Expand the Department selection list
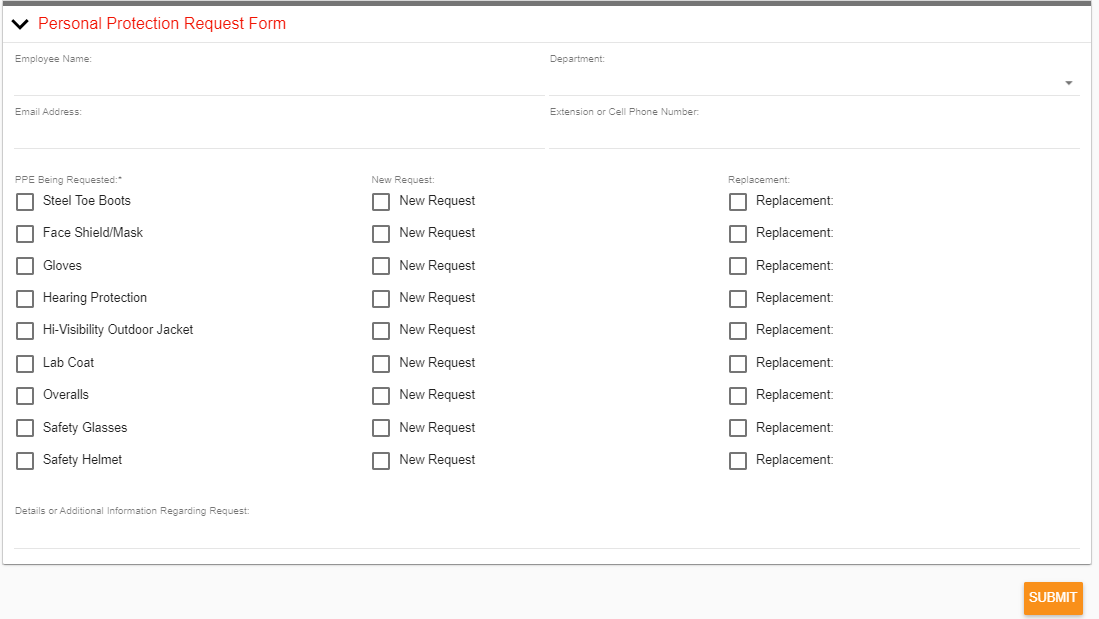The width and height of the screenshot is (1099, 619). [x=1068, y=83]
